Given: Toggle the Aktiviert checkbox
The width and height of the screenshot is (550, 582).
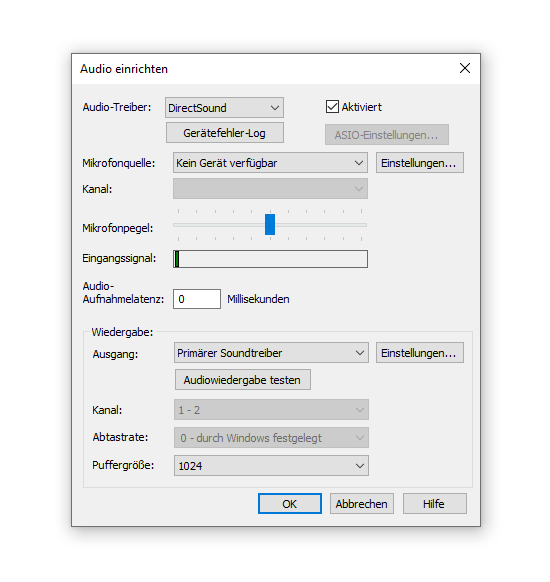Looking at the screenshot, I should pos(332,107).
